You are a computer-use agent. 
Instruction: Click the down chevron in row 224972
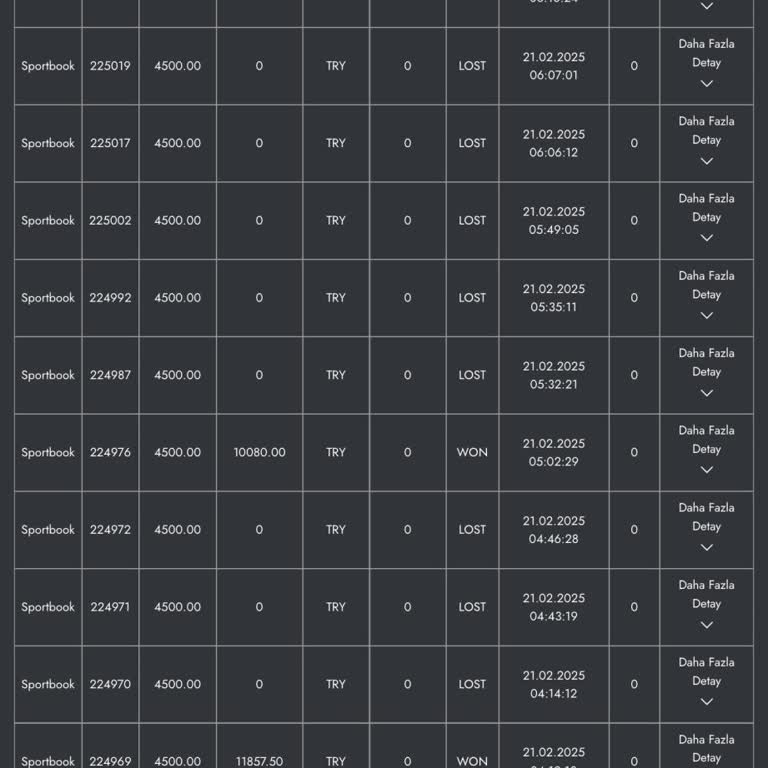[706, 548]
